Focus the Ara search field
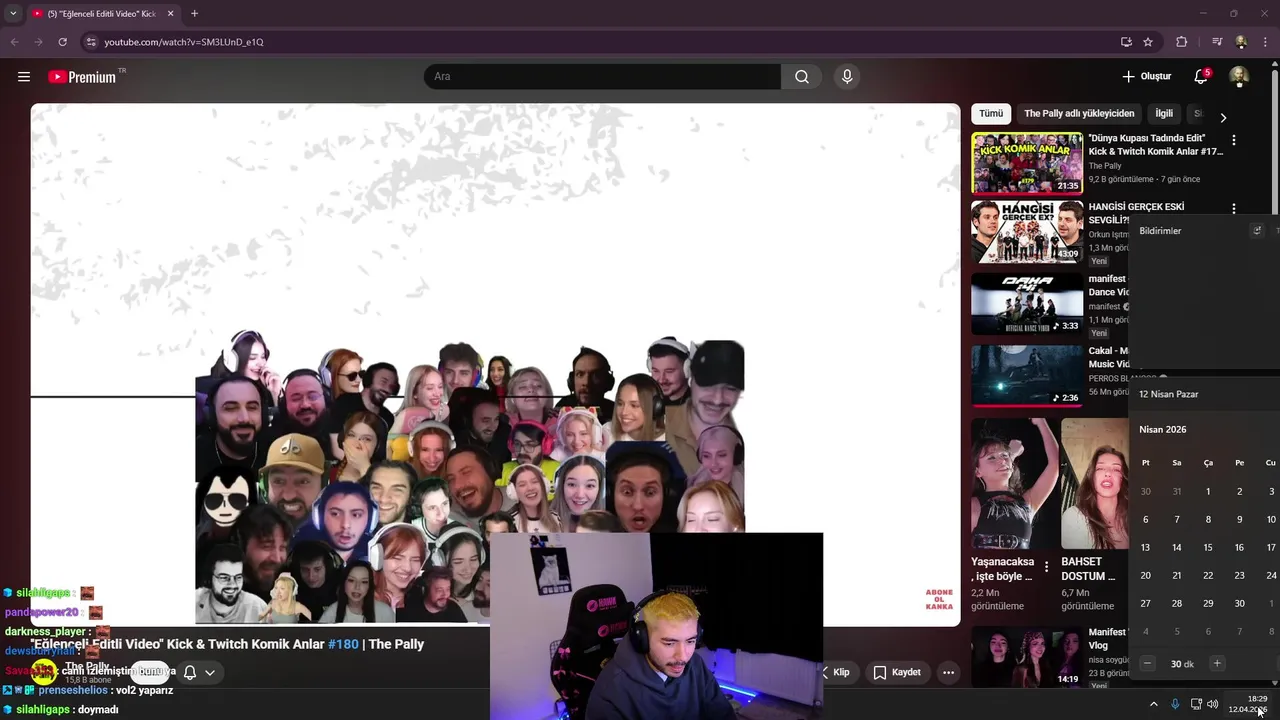Image resolution: width=1280 pixels, height=720 pixels. pyautogui.click(x=602, y=77)
